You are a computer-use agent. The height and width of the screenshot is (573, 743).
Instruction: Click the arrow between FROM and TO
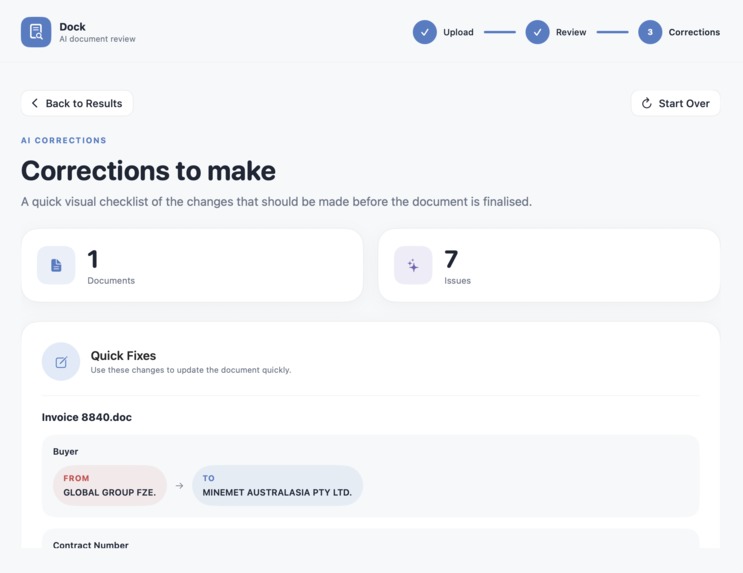pos(180,486)
